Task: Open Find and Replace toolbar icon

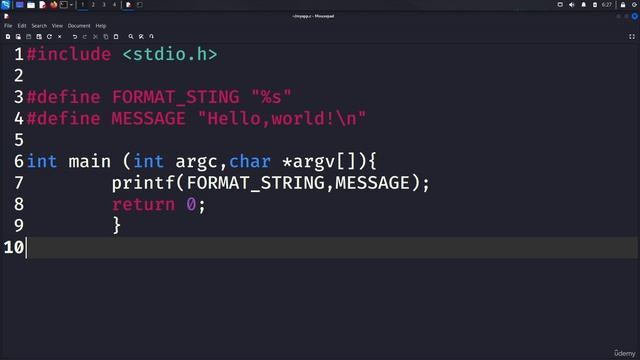Action: point(141,37)
